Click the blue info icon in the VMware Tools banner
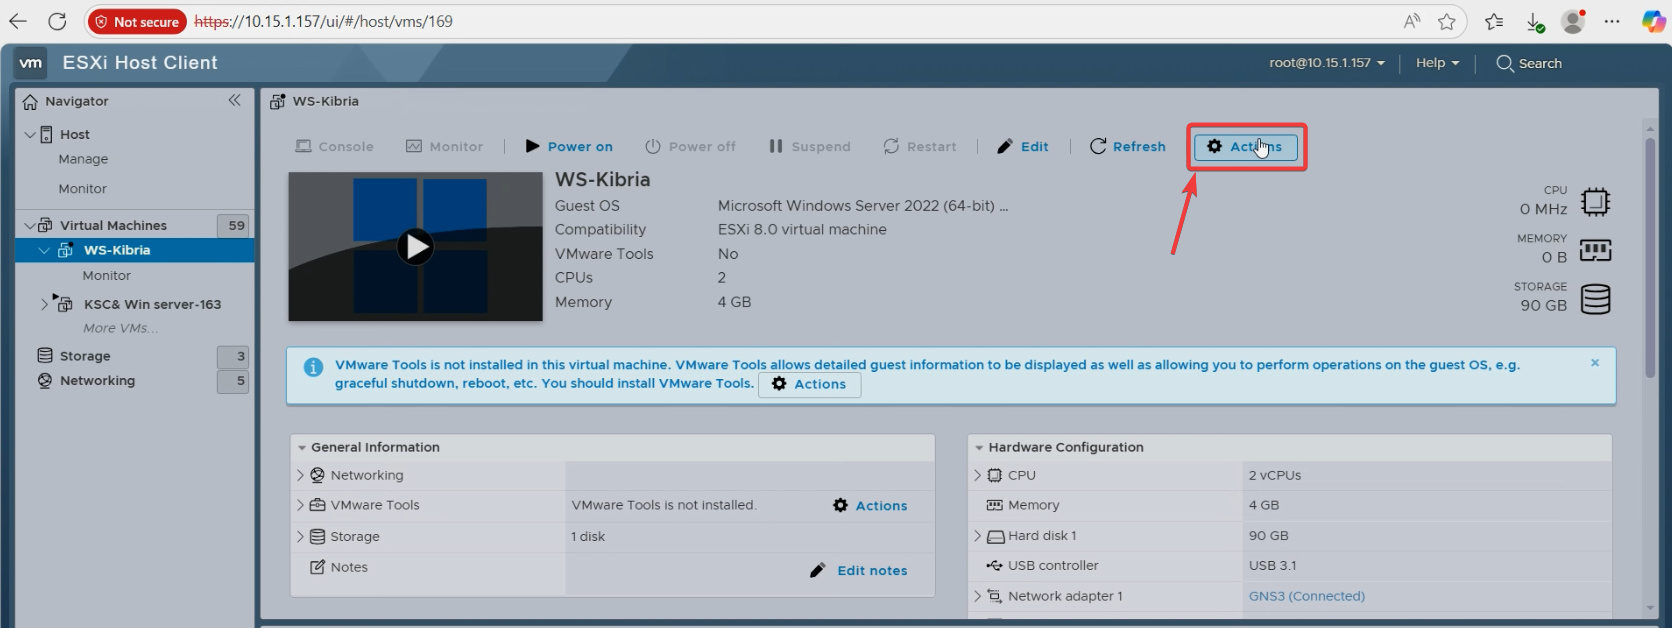This screenshot has width=1672, height=628. 313,367
